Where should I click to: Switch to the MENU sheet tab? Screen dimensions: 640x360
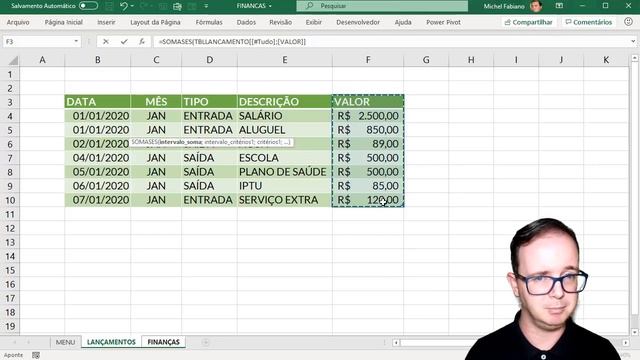coord(65,342)
